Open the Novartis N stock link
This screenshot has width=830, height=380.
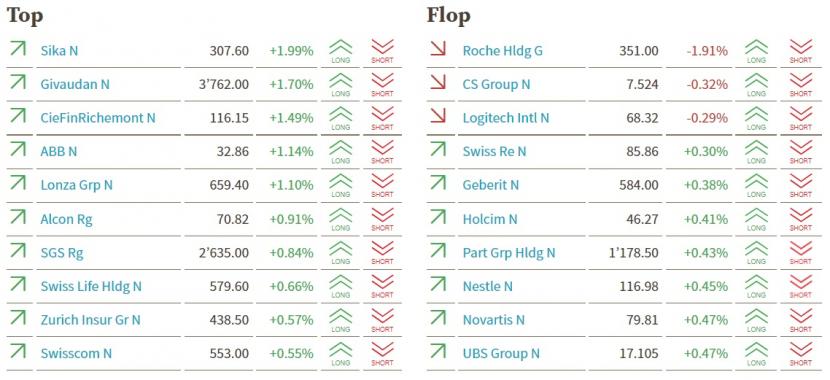493,320
